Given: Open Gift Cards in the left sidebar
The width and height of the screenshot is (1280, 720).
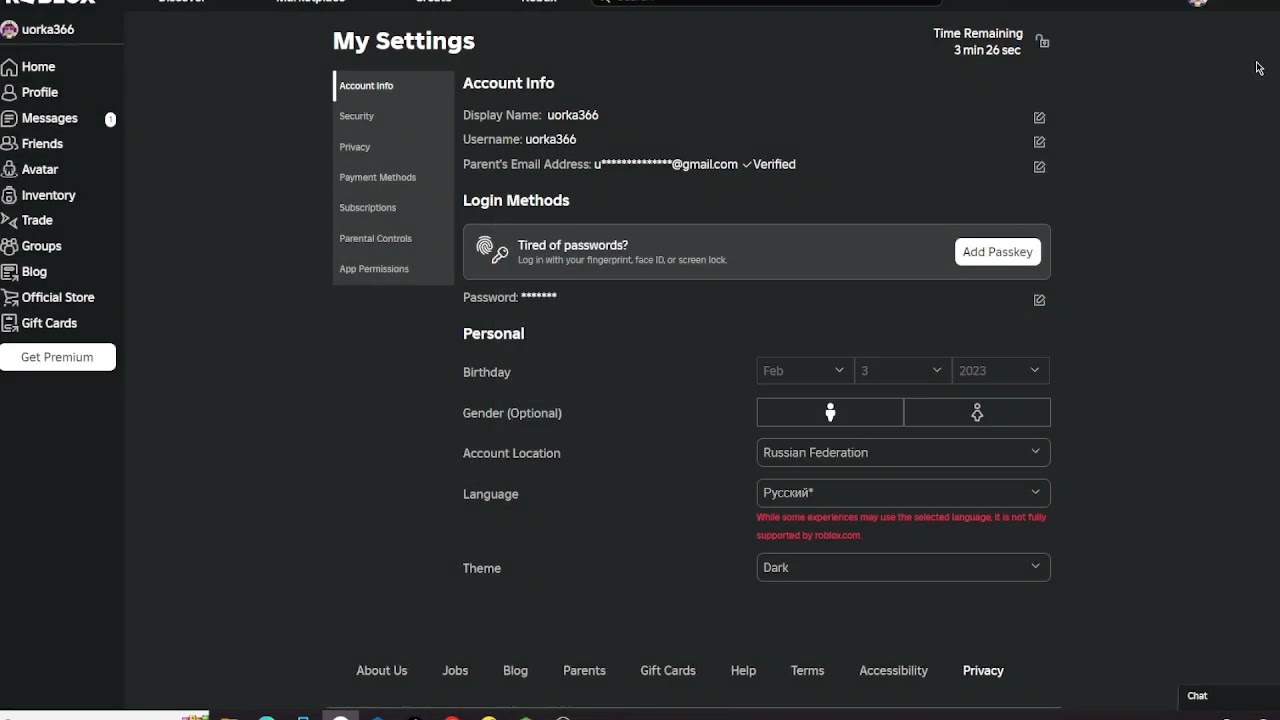Looking at the screenshot, I should [x=39, y=323].
